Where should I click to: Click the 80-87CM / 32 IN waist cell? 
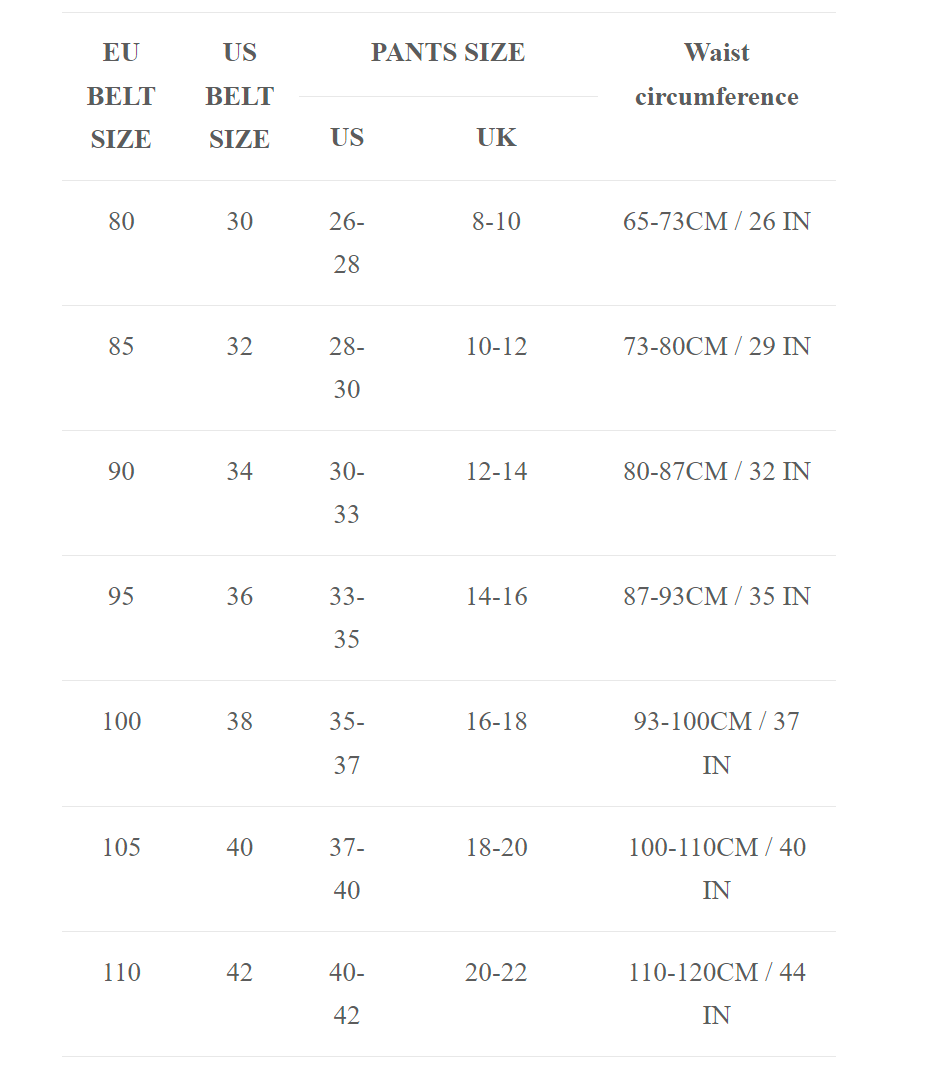pyautogui.click(x=716, y=472)
